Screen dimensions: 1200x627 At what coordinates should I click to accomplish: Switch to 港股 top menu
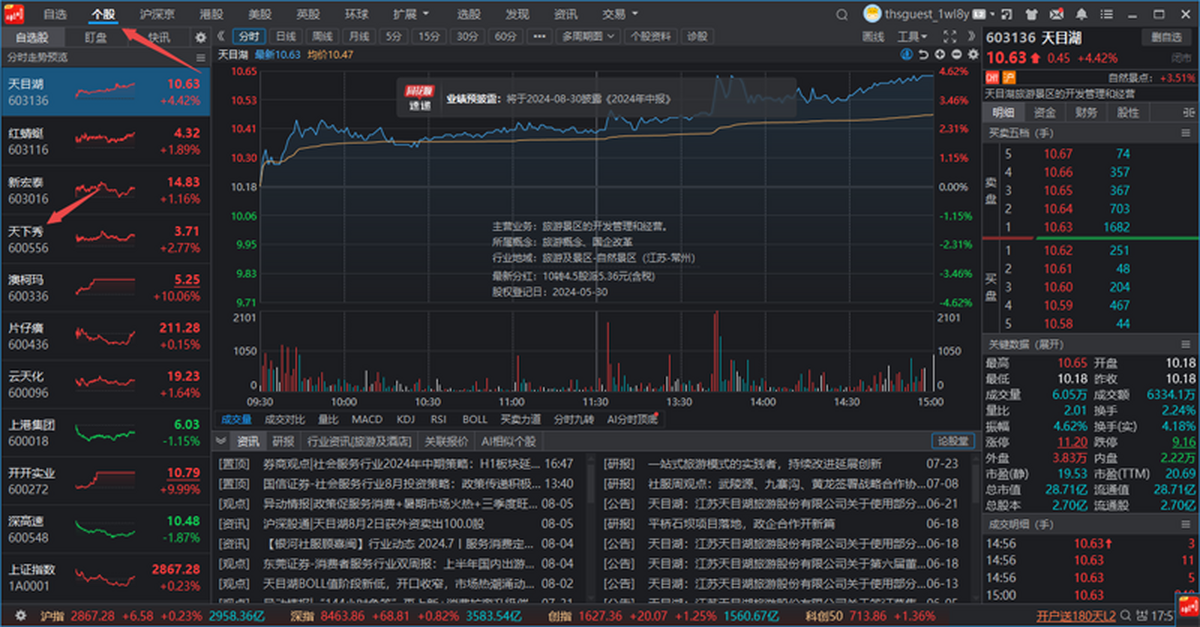(x=211, y=14)
